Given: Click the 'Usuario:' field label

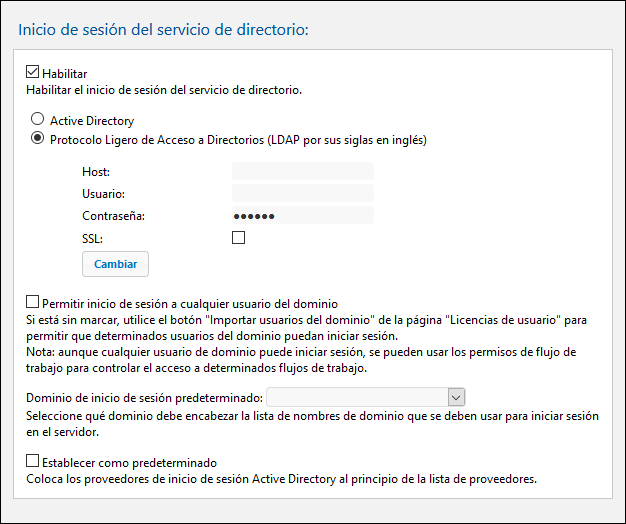Looking at the screenshot, I should tap(103, 193).
